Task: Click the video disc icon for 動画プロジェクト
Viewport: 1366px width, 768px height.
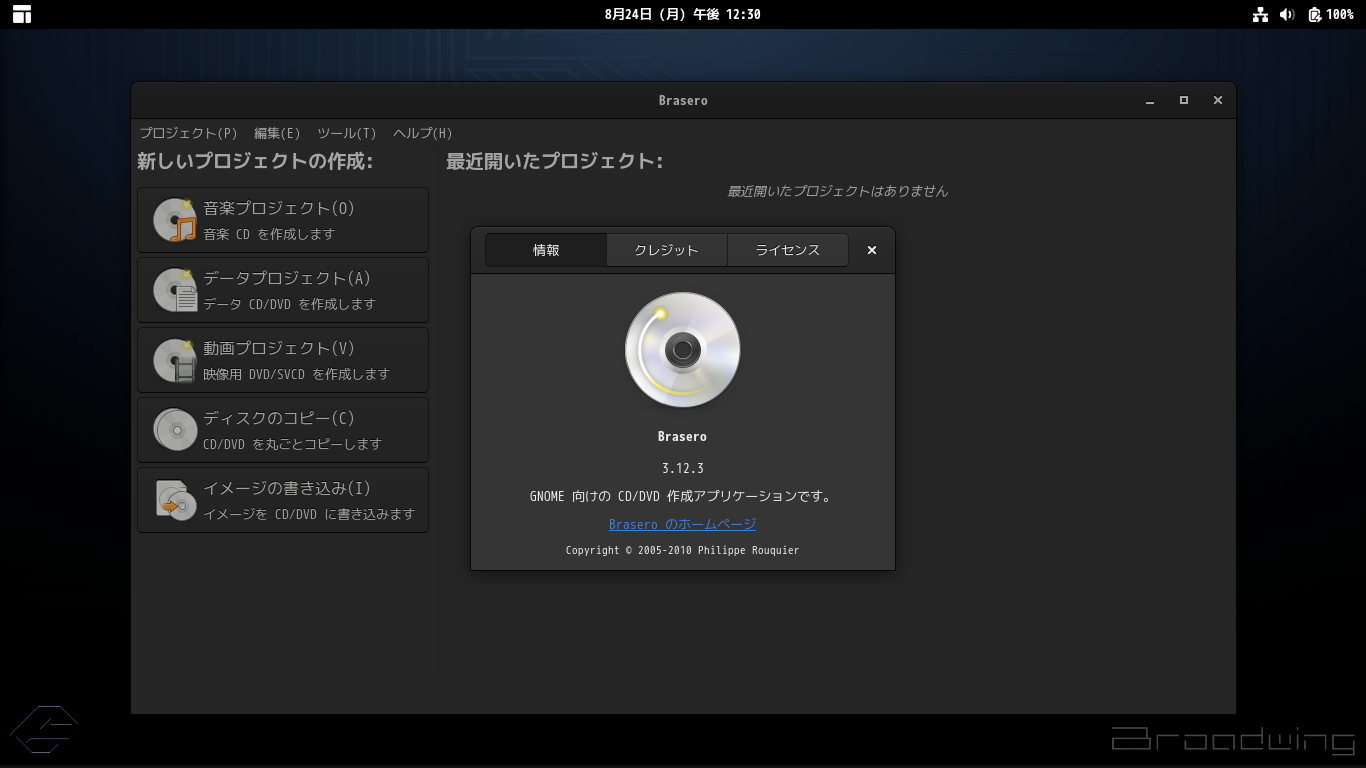Action: [x=175, y=360]
